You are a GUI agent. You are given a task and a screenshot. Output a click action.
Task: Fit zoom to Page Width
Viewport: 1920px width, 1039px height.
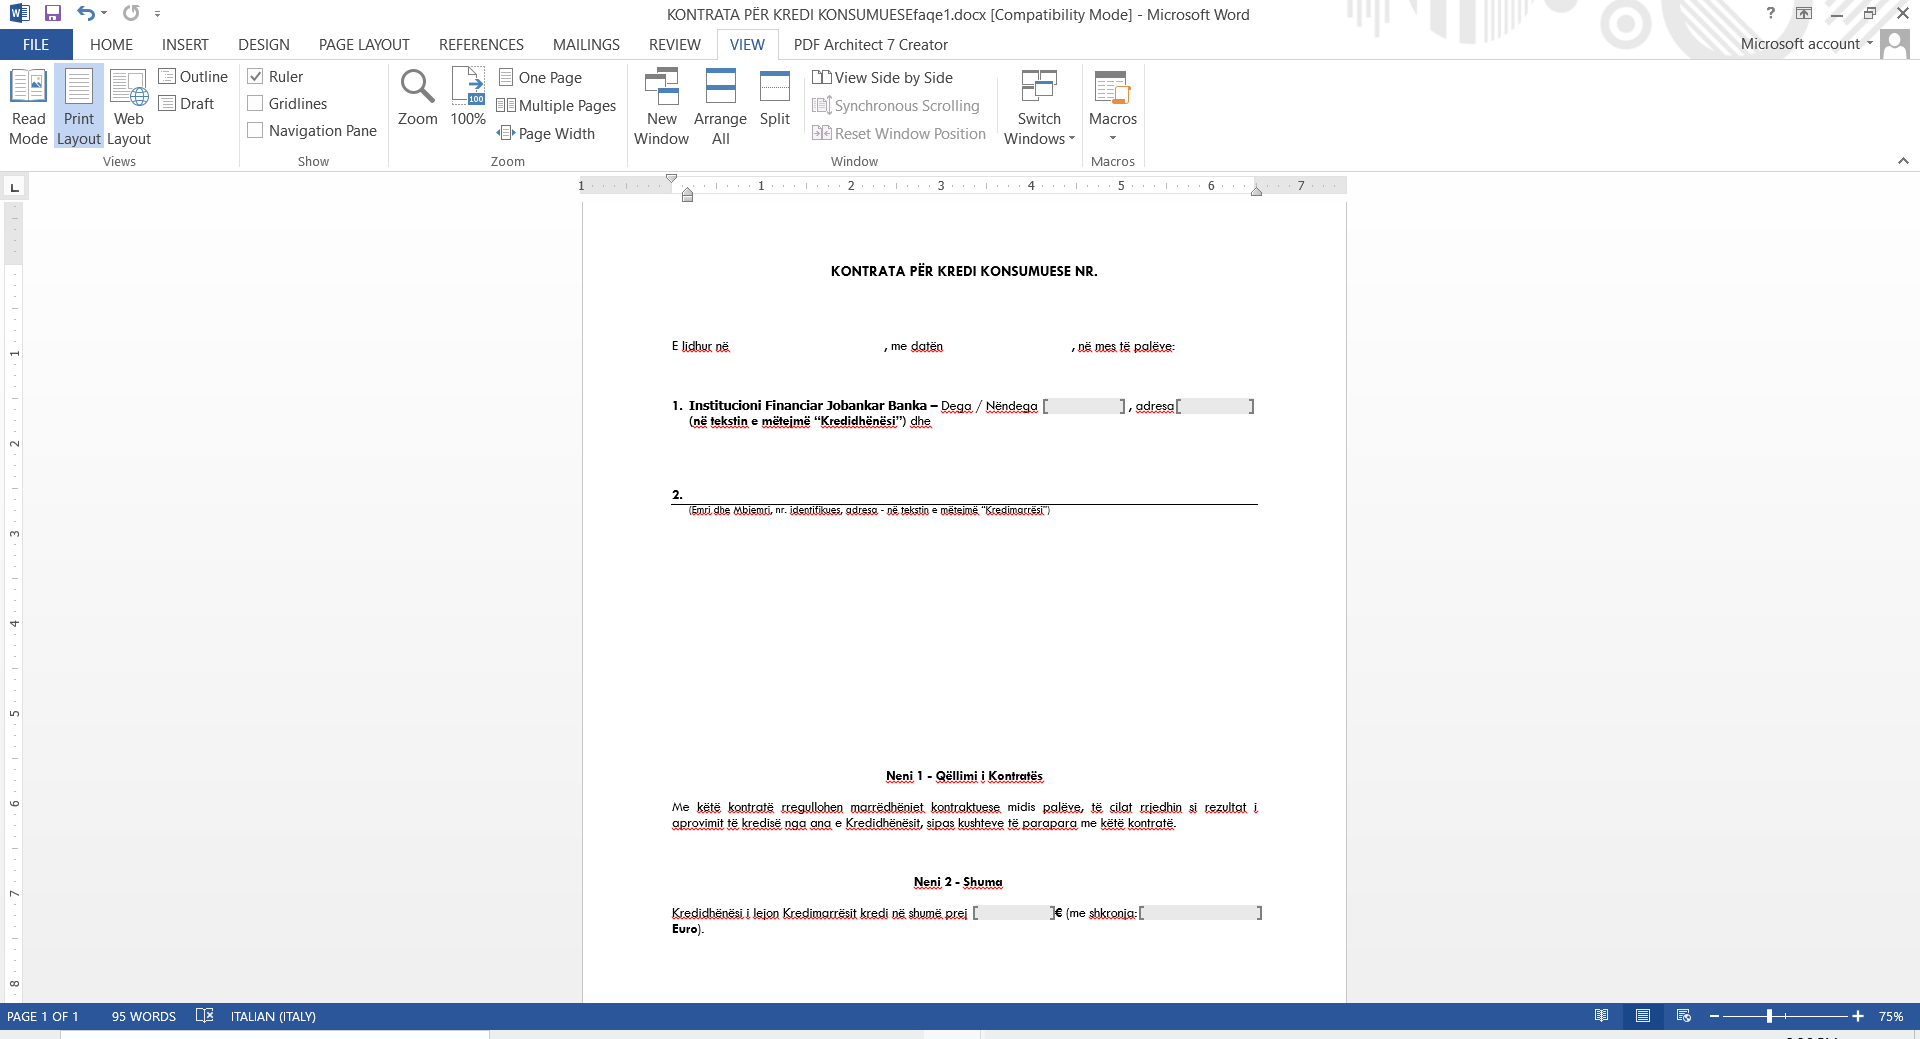(x=546, y=133)
